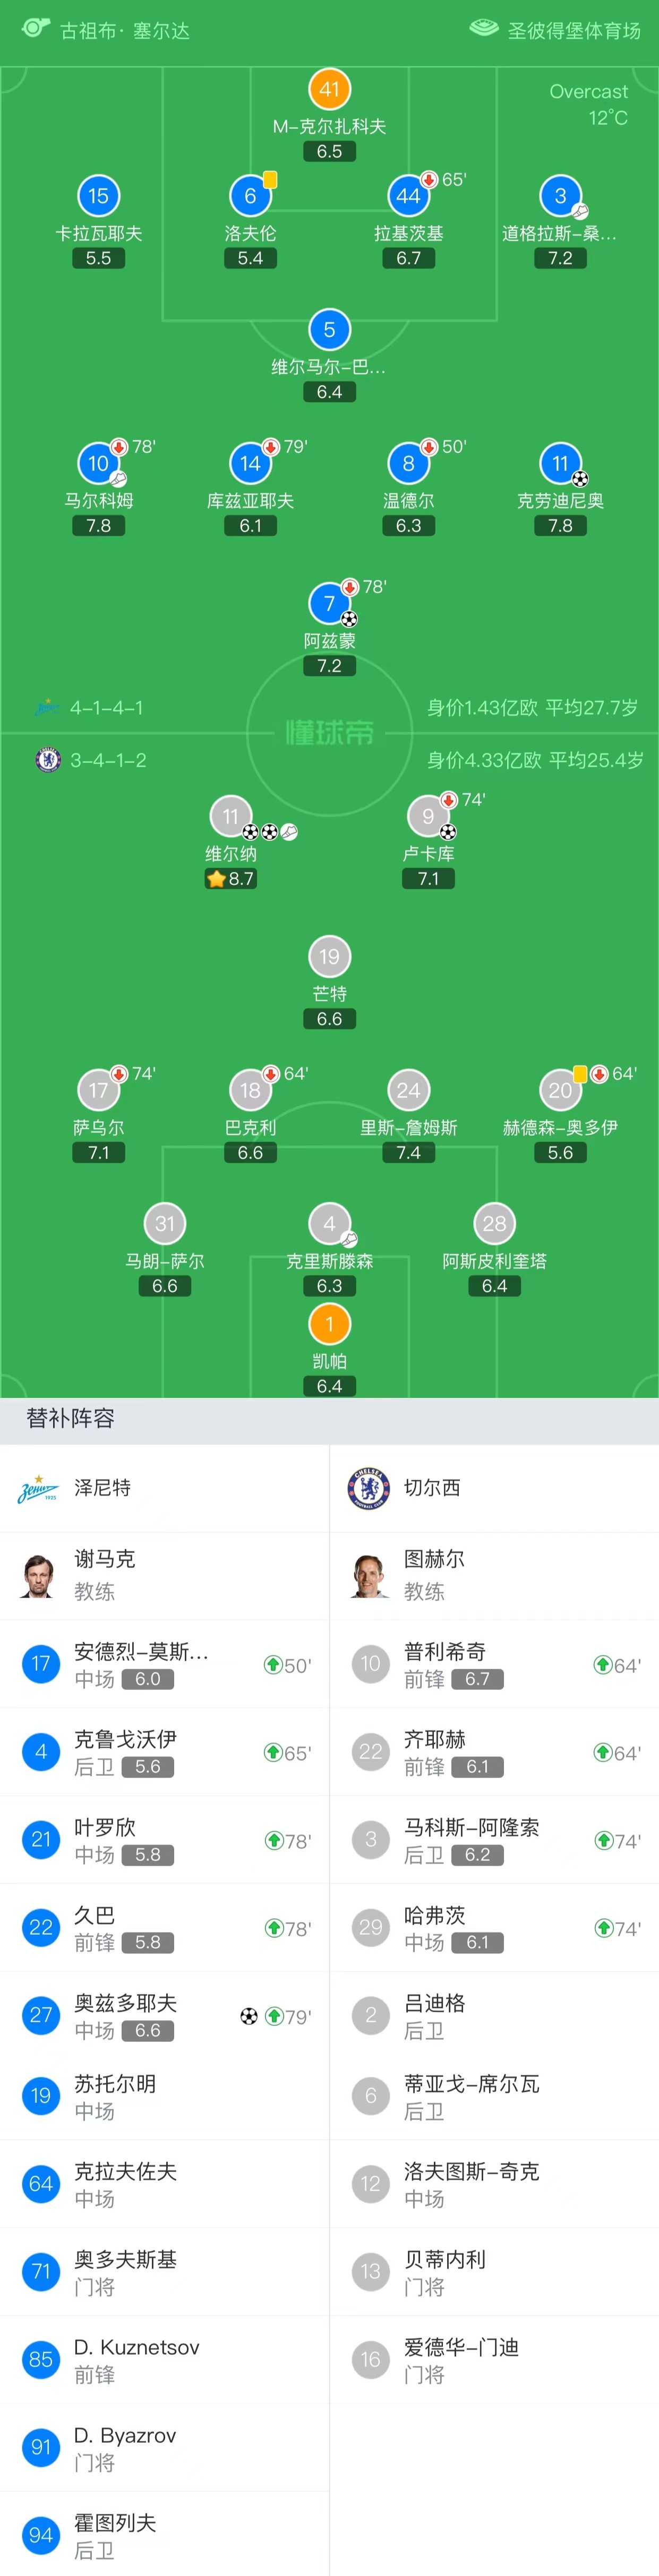Tap the 4-1-4-1 Zenit formation label

point(106,708)
